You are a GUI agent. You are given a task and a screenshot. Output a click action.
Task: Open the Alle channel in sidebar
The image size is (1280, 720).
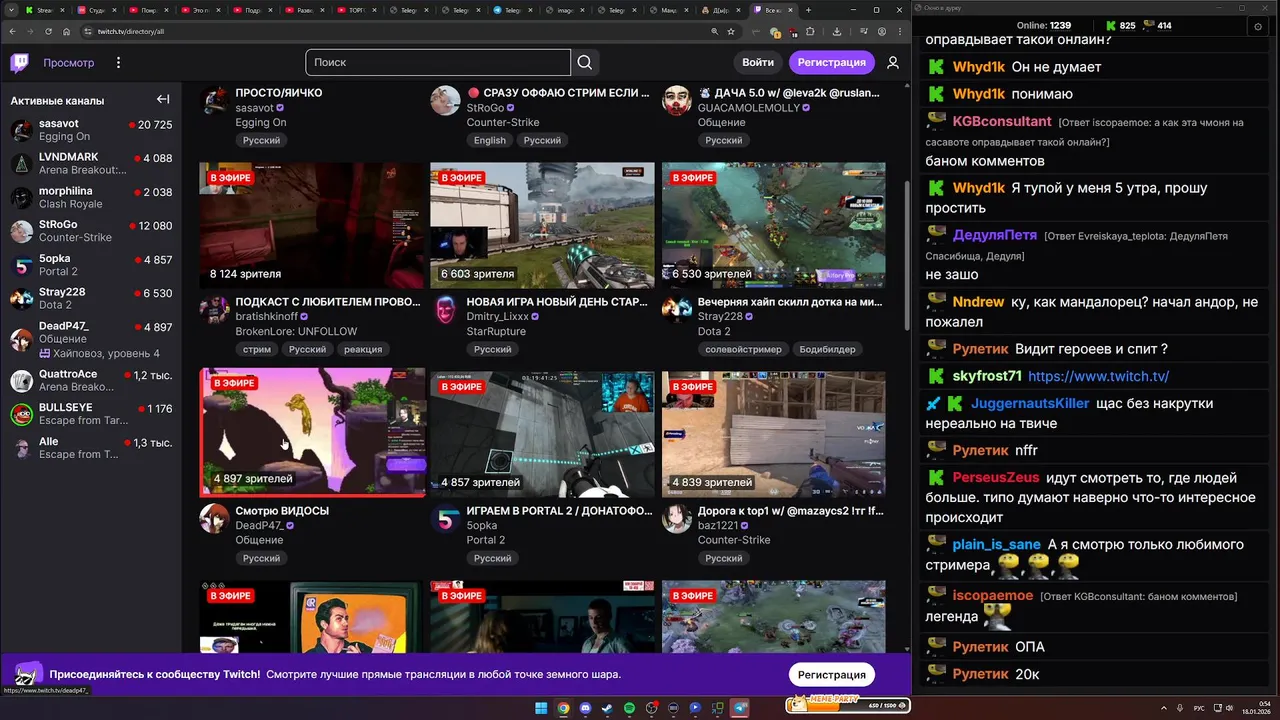[x=91, y=448]
